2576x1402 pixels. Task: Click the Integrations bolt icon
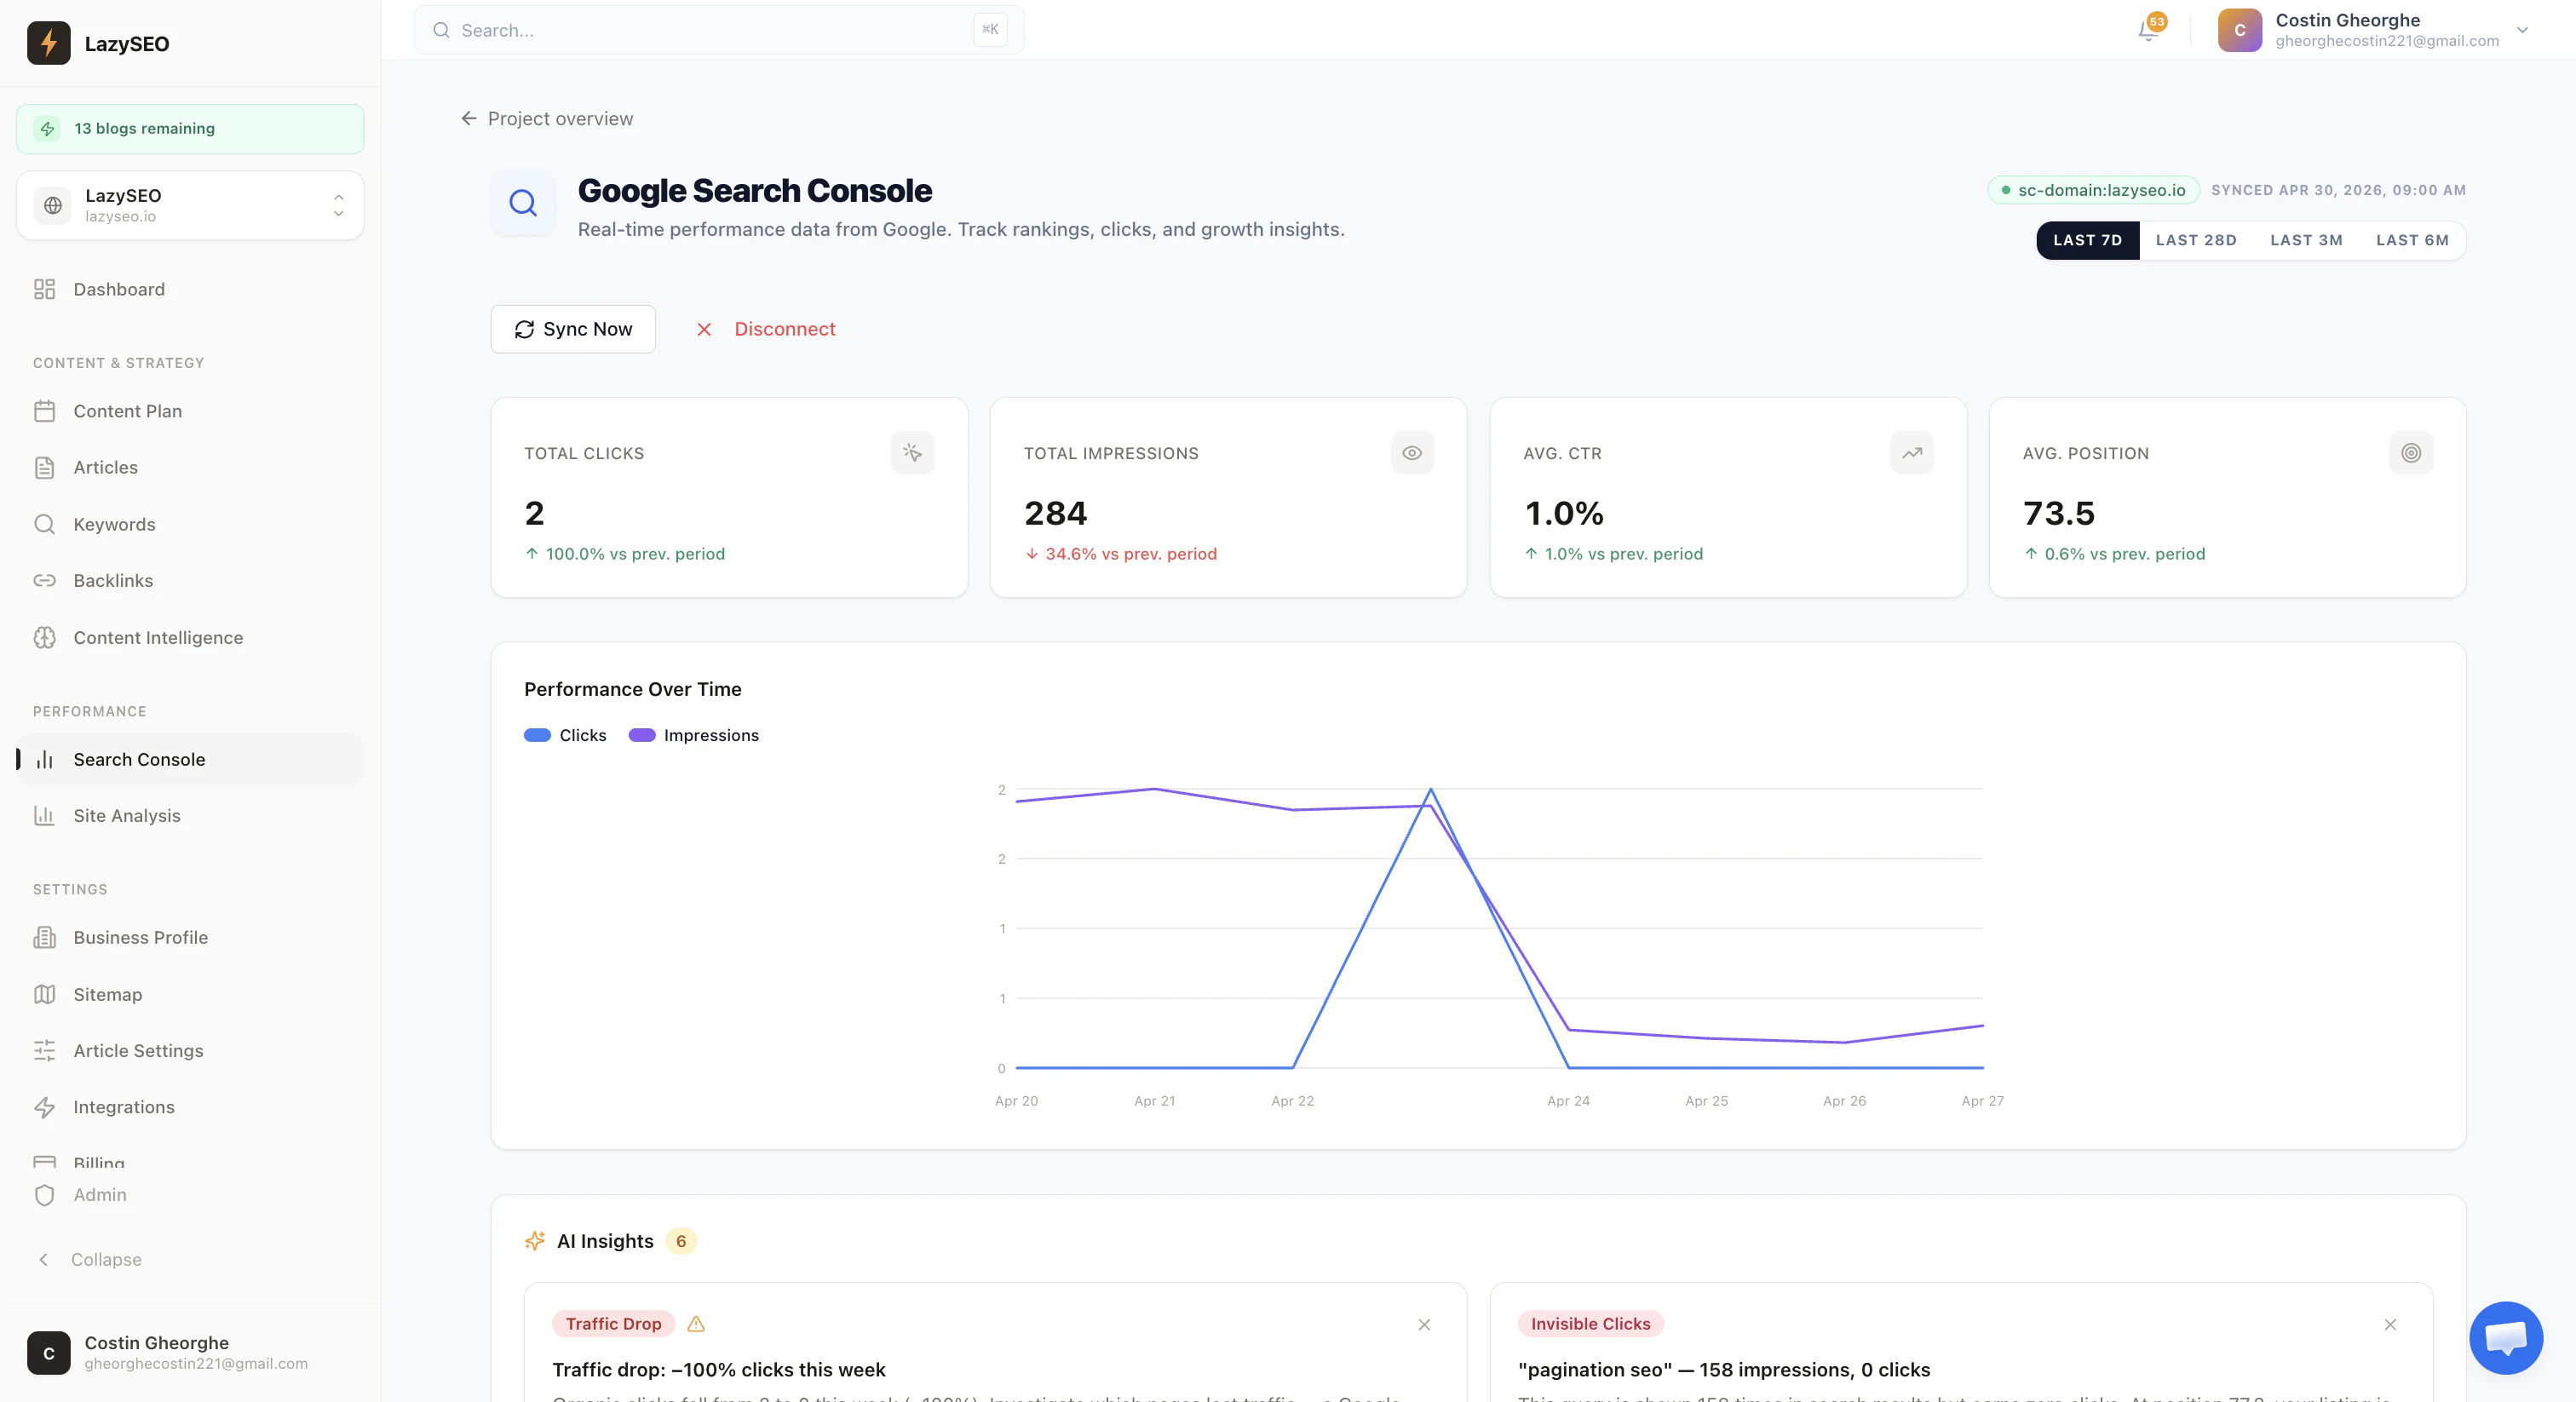pyautogui.click(x=44, y=1107)
